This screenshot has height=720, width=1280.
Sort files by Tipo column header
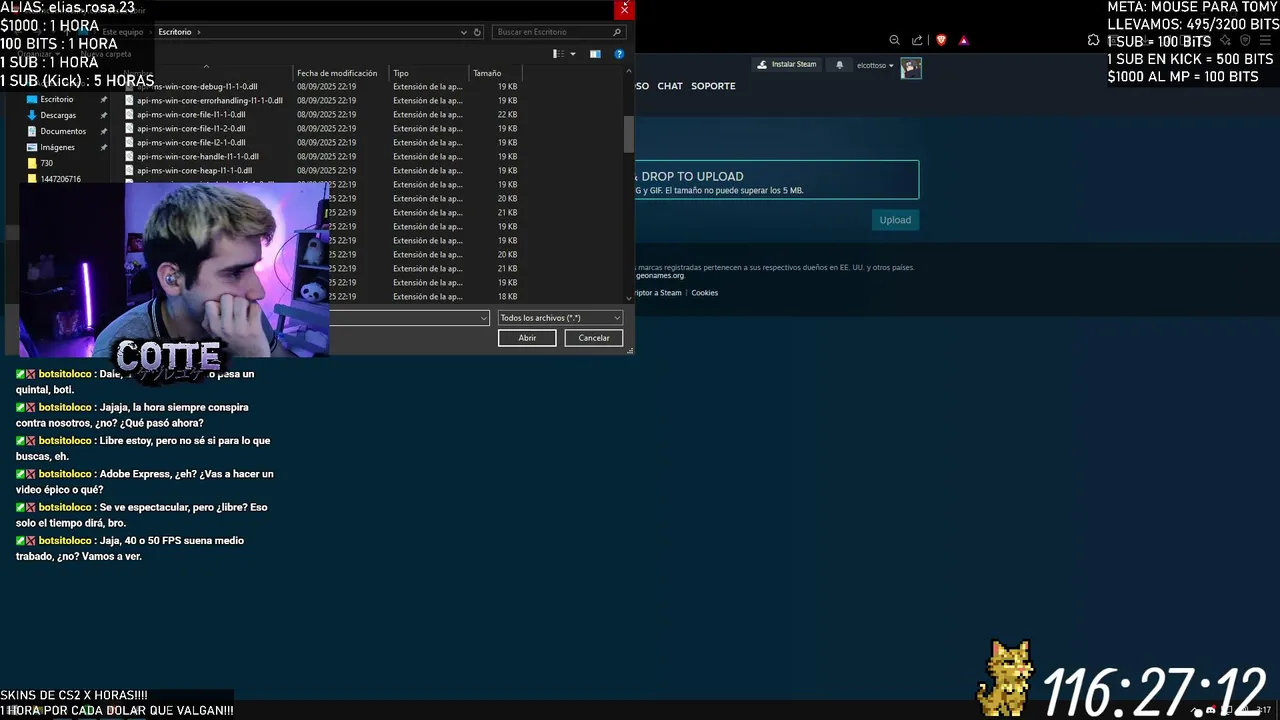tap(401, 73)
